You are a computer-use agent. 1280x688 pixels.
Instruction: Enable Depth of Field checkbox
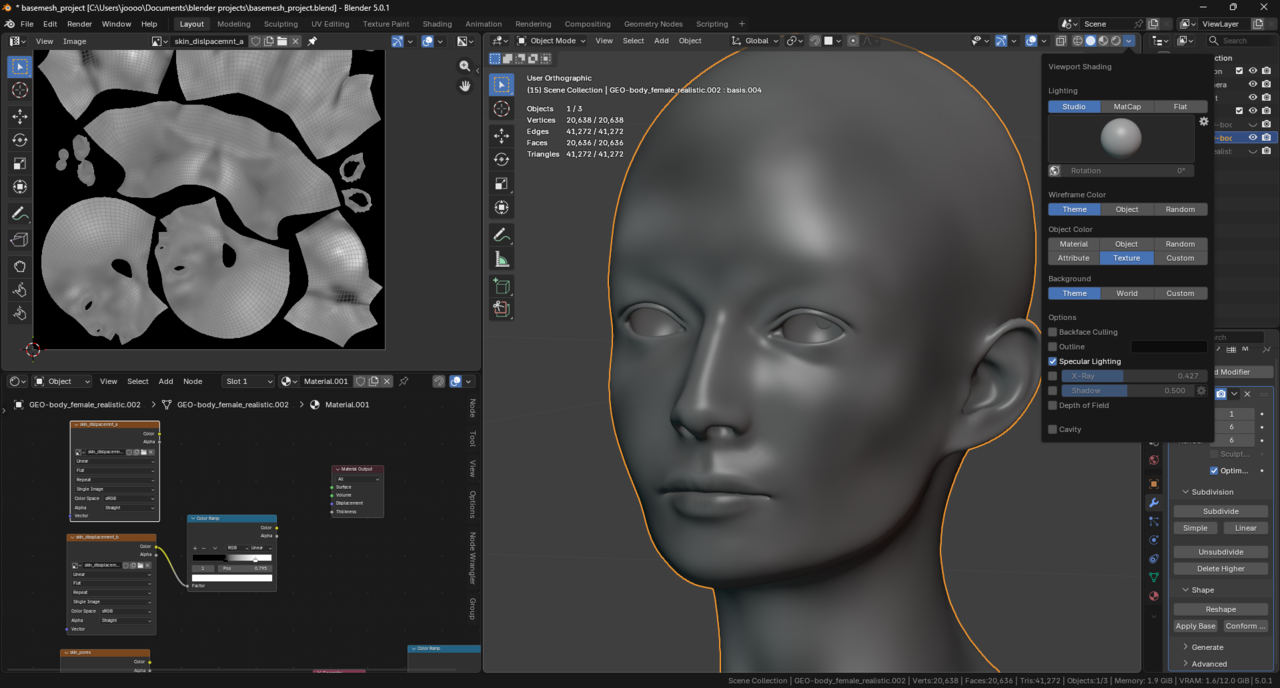click(x=1052, y=405)
